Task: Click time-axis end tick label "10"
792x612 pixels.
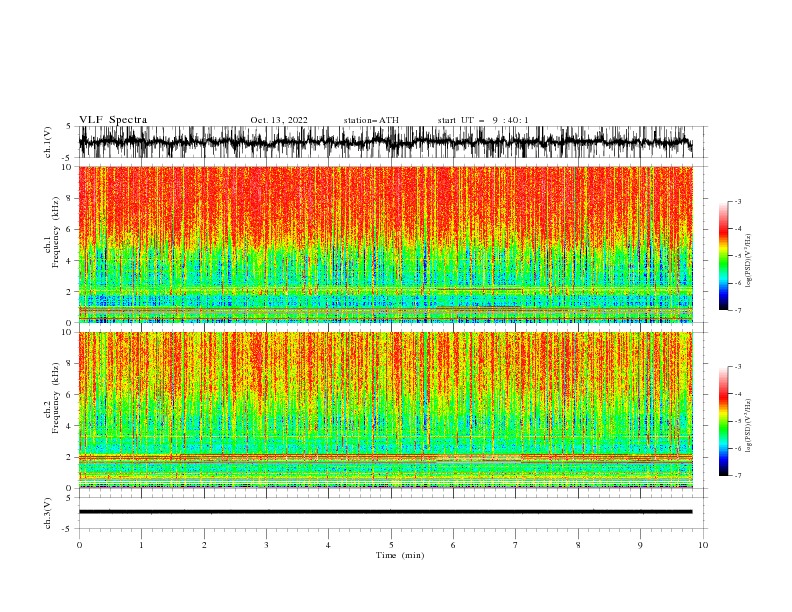Action: (x=703, y=545)
